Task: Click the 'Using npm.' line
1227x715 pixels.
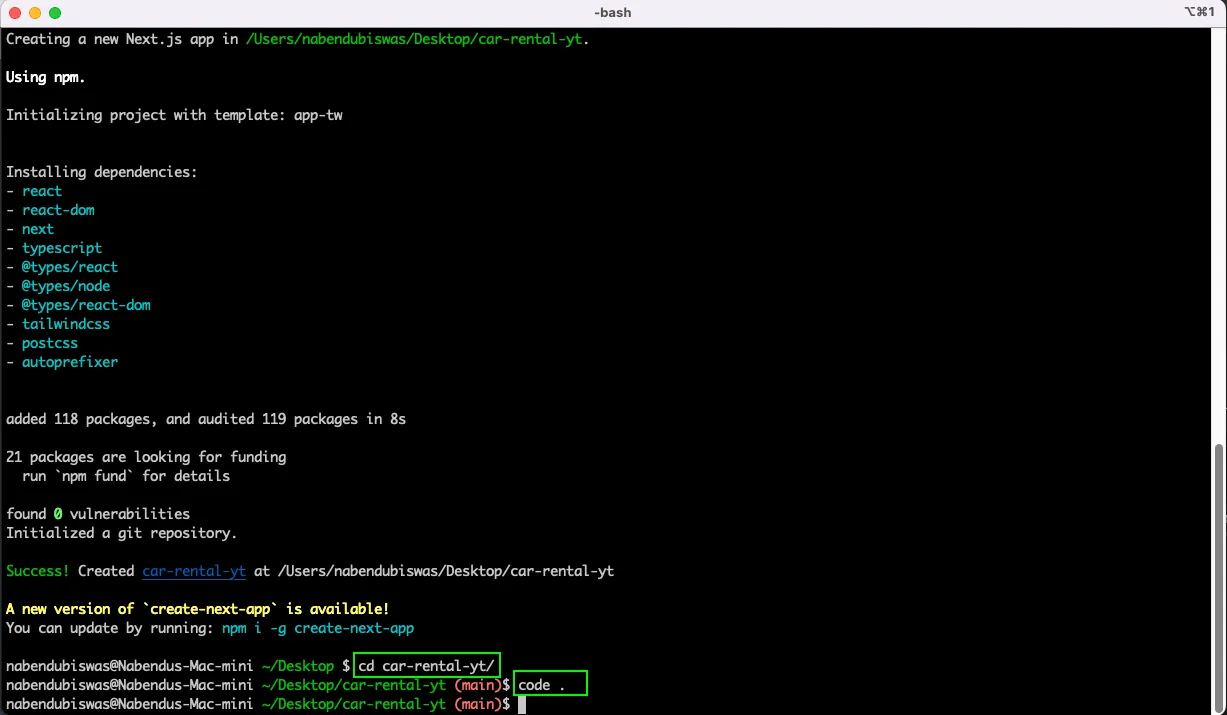Action: 46,77
